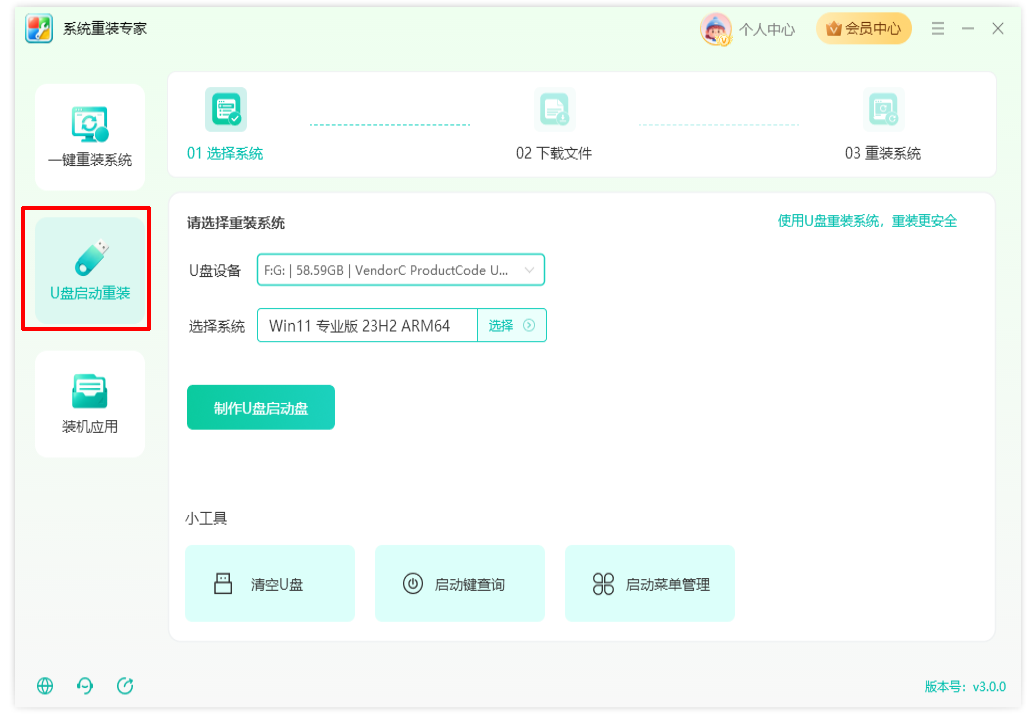1033x721 pixels.
Task: Open 个人中心 personal center
Action: (x=767, y=29)
